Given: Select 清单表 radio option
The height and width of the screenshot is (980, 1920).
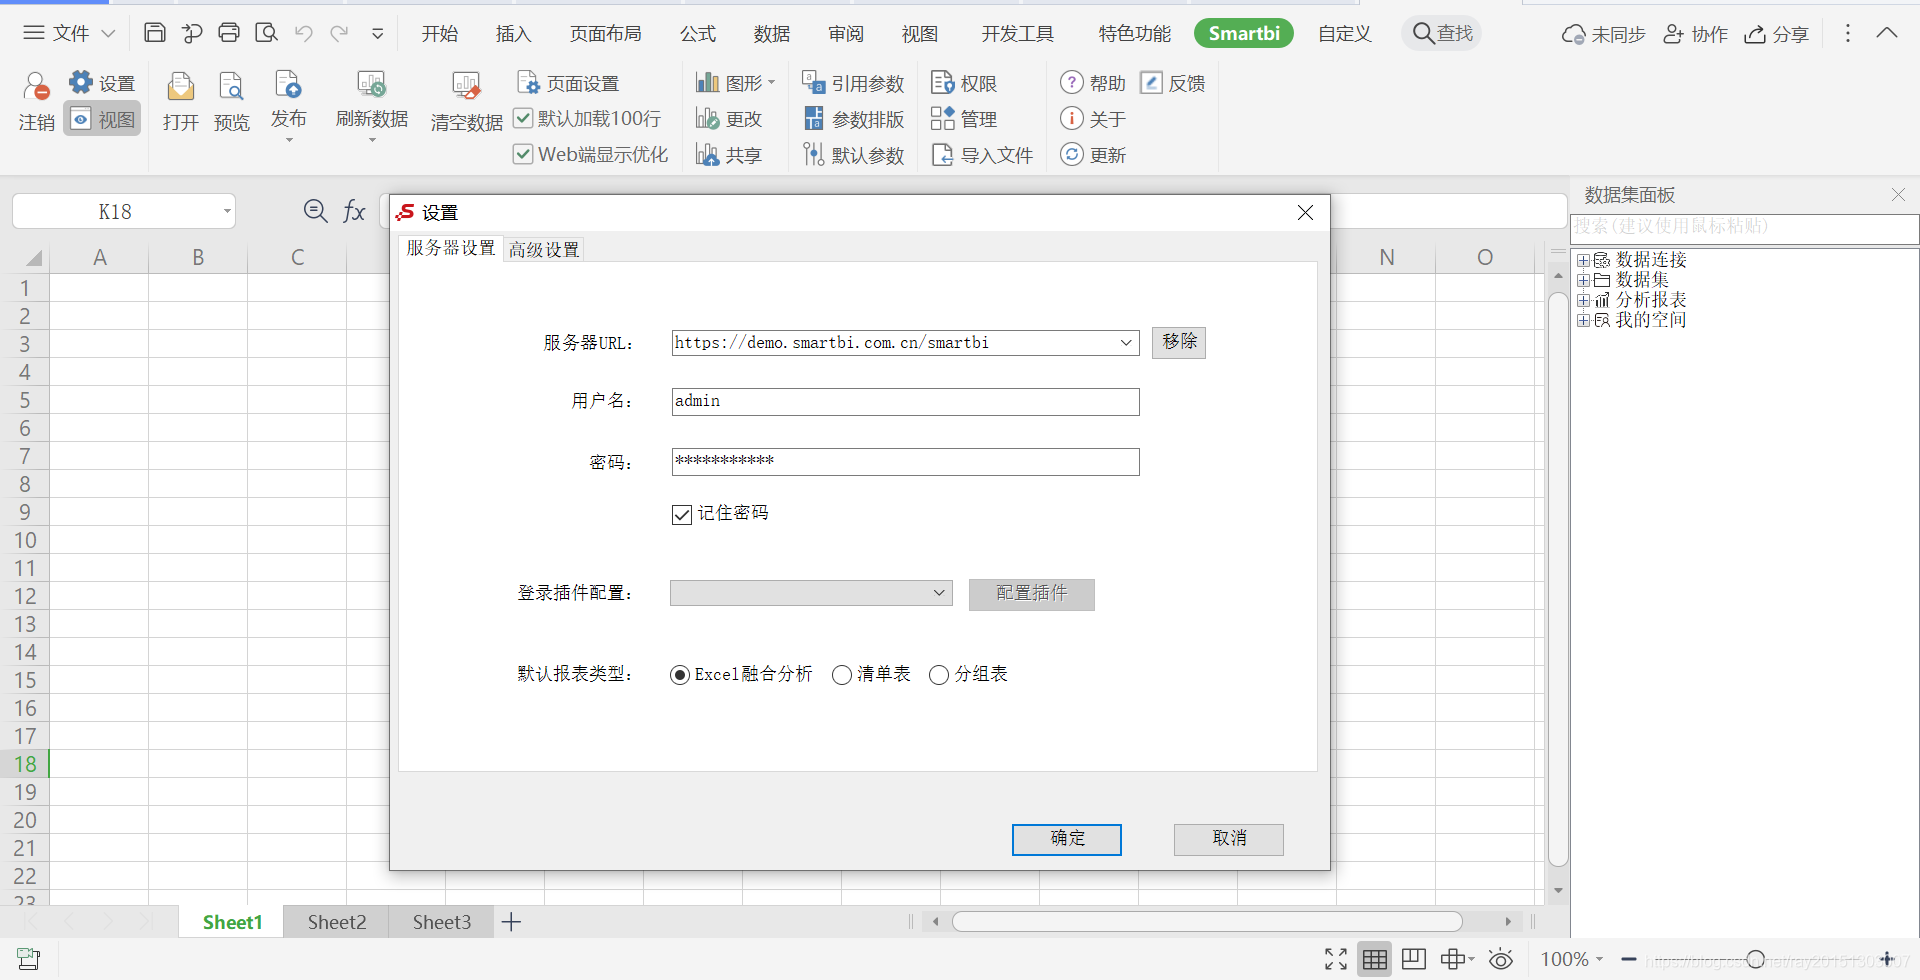Looking at the screenshot, I should pyautogui.click(x=842, y=675).
